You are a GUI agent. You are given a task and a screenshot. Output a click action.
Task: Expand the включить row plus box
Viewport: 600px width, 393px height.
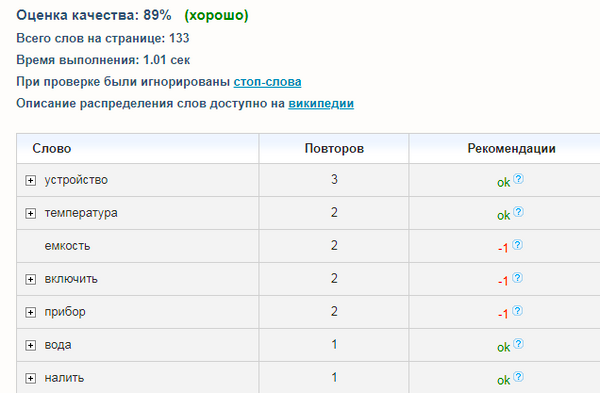31,279
